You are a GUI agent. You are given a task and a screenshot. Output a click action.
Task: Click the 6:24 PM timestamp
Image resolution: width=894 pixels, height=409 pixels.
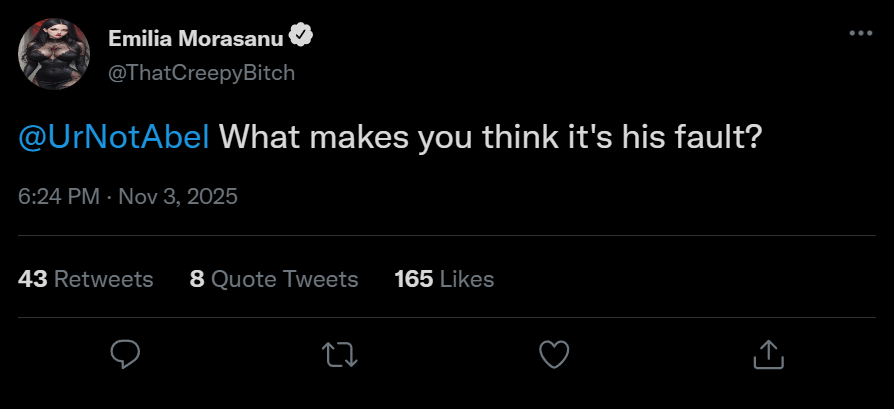pos(58,195)
